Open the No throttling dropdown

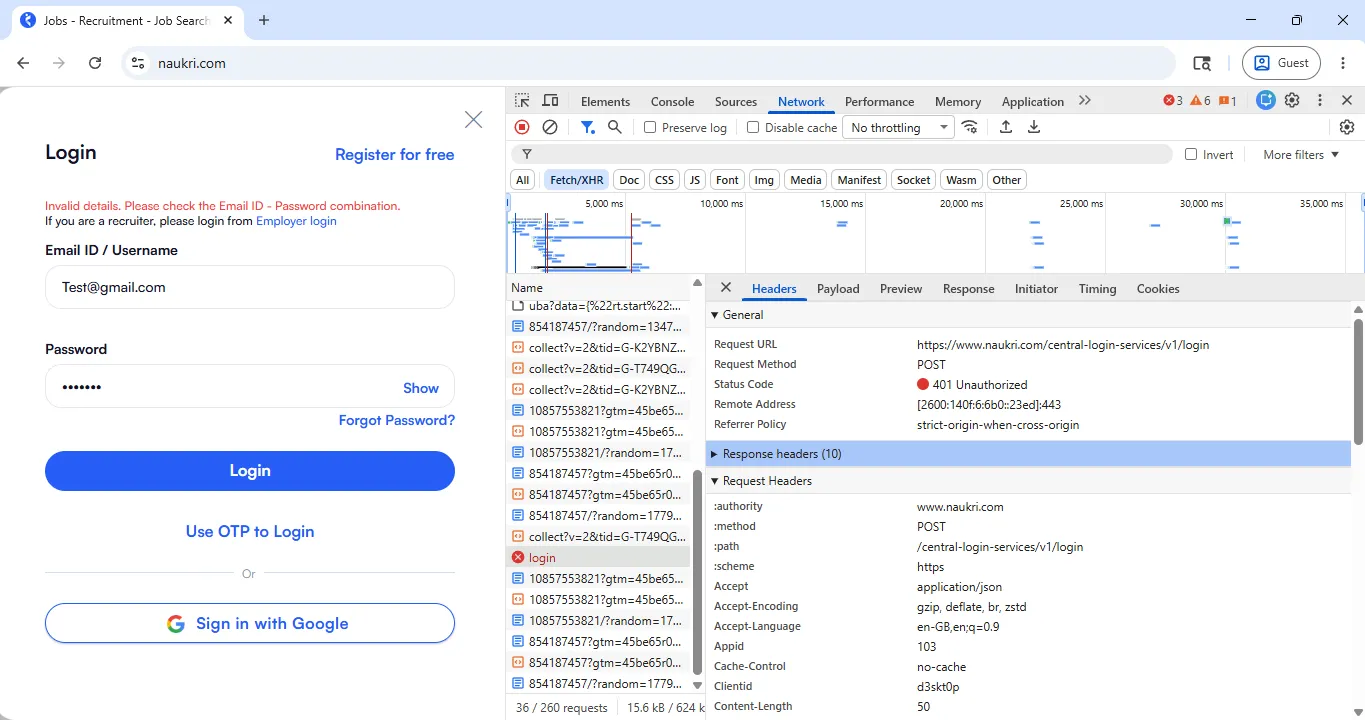pos(899,127)
